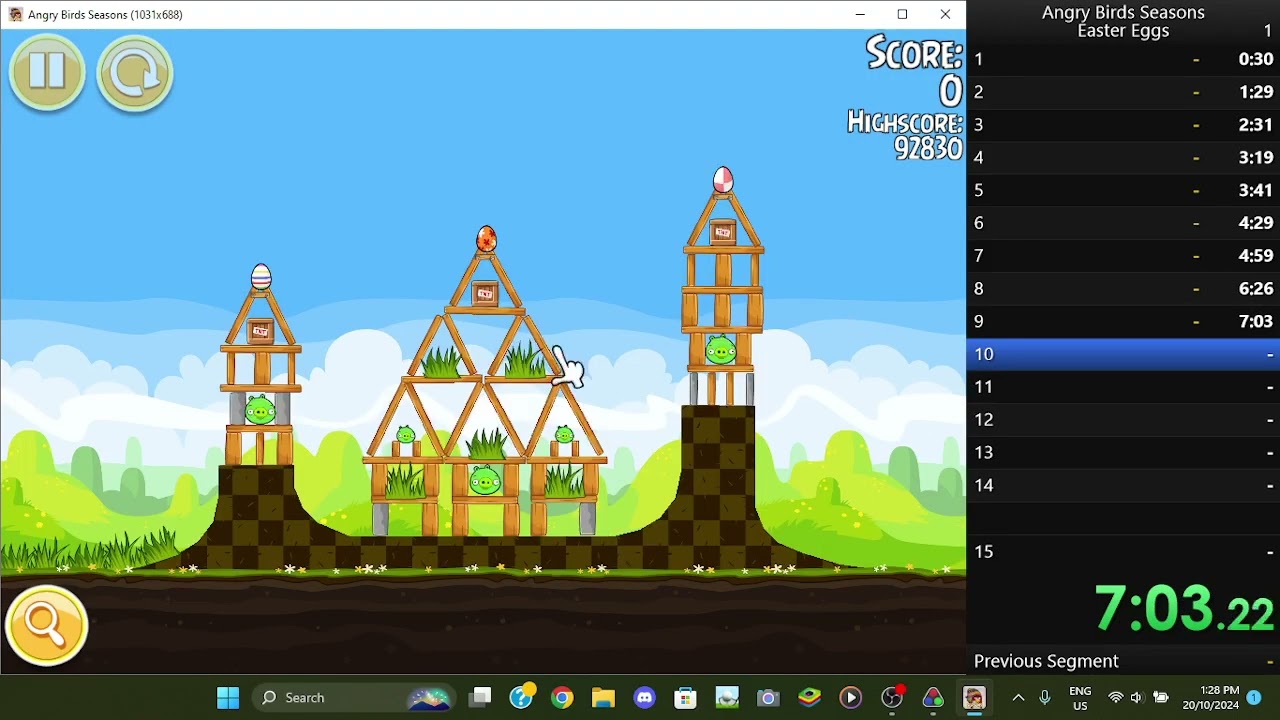Click the microphone tray icon
The height and width of the screenshot is (720, 1280).
pyautogui.click(x=1045, y=698)
